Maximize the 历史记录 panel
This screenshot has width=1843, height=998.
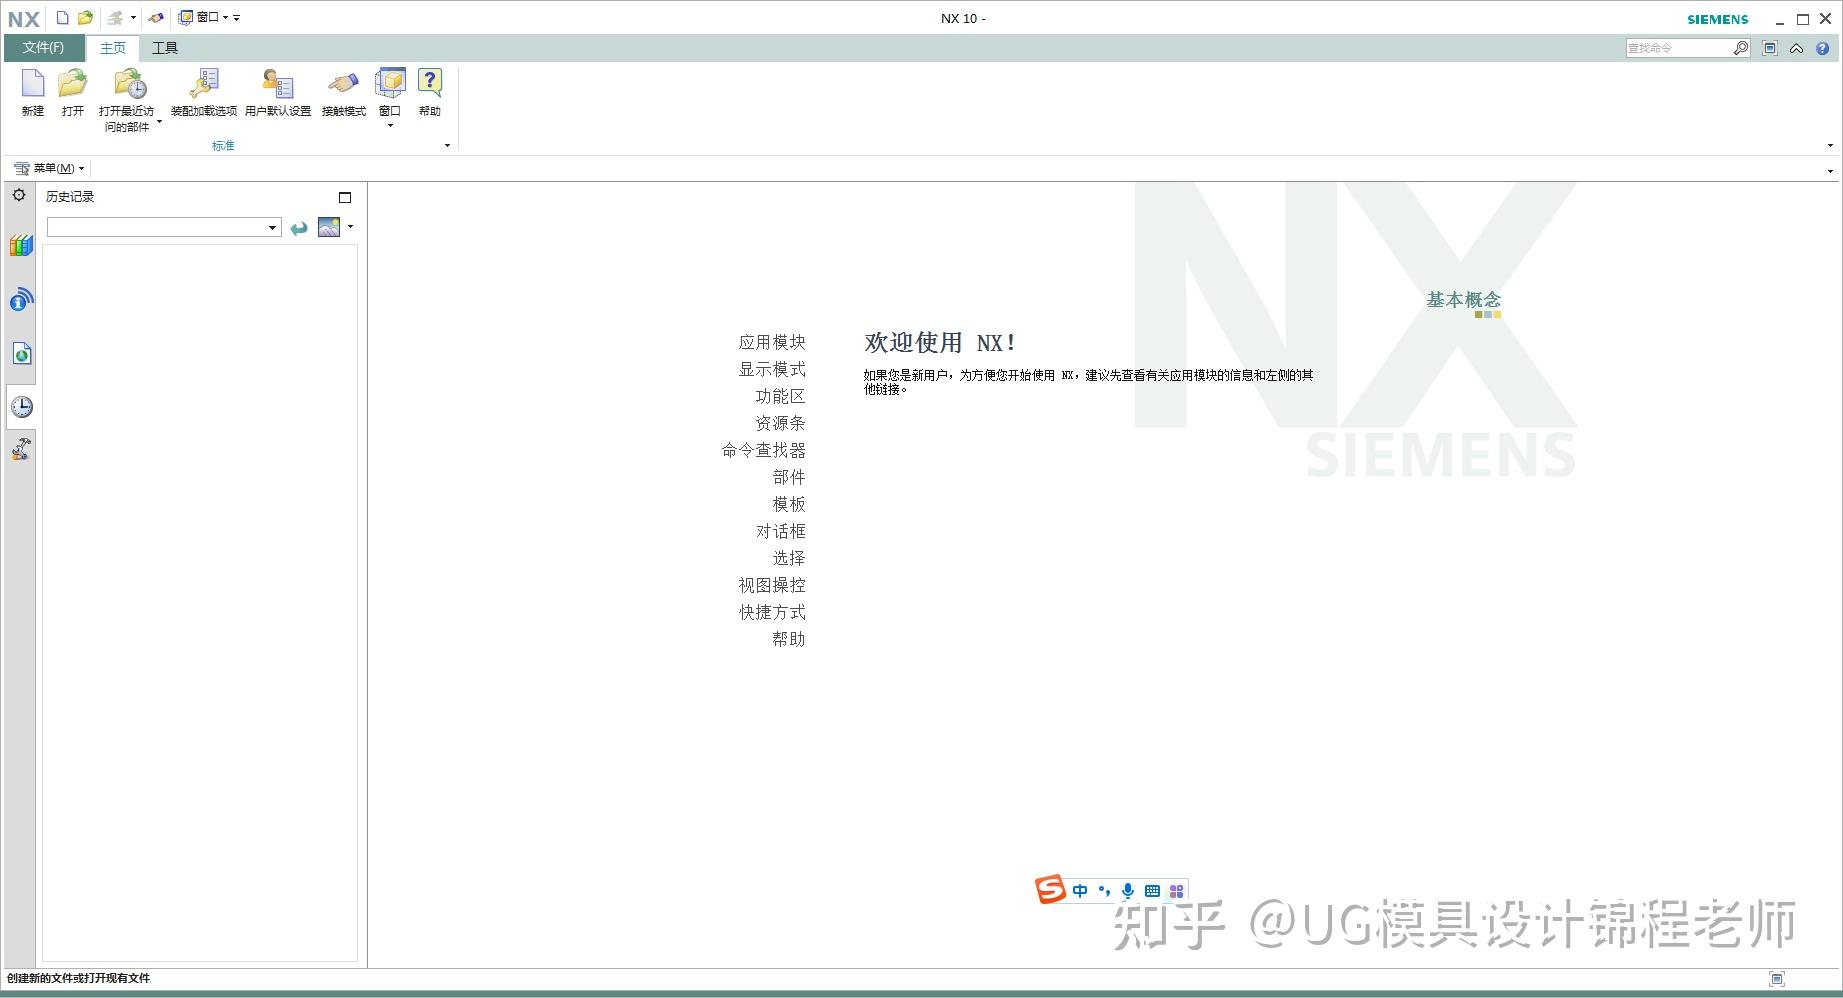345,197
